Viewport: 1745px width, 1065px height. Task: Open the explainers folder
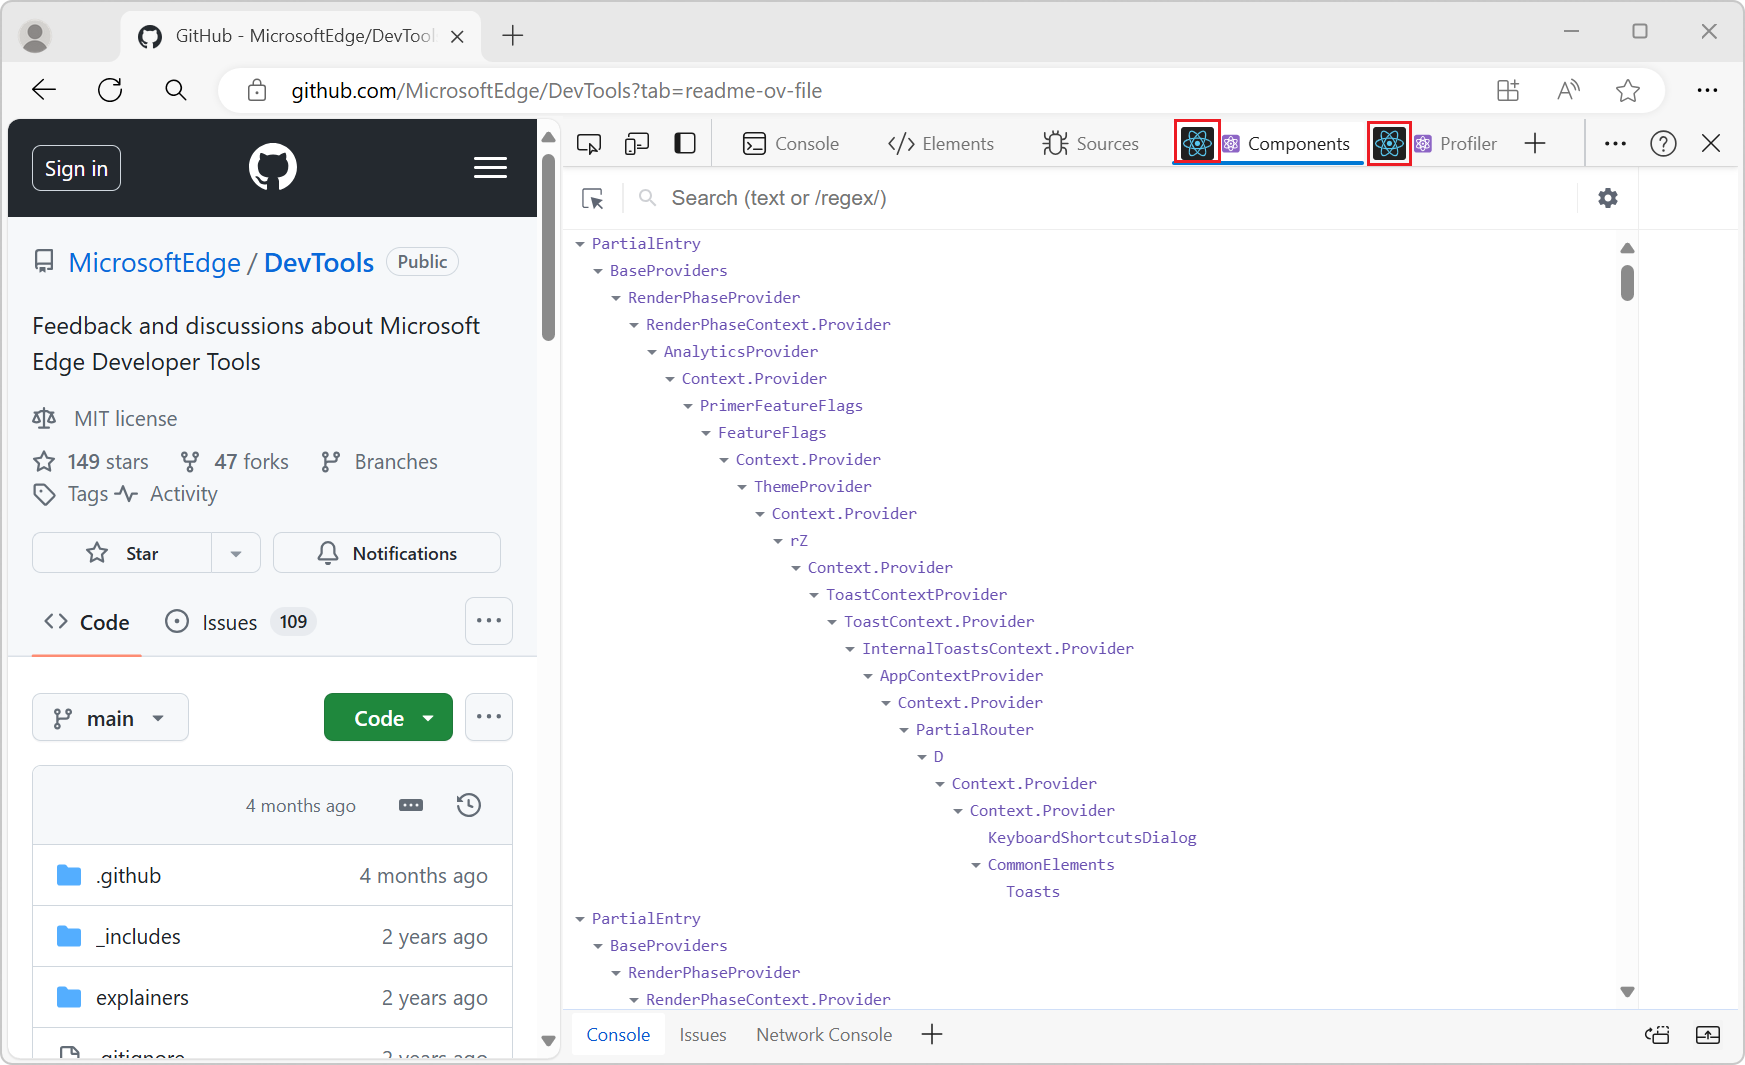[142, 998]
